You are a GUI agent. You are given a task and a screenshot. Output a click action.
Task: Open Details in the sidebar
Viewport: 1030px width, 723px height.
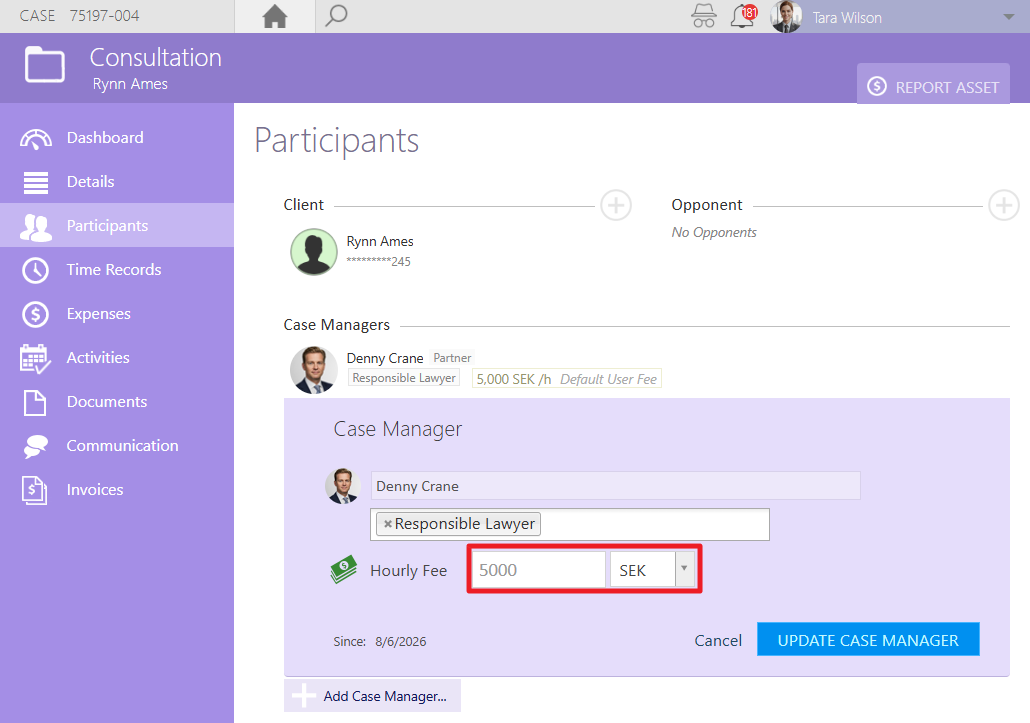[117, 181]
